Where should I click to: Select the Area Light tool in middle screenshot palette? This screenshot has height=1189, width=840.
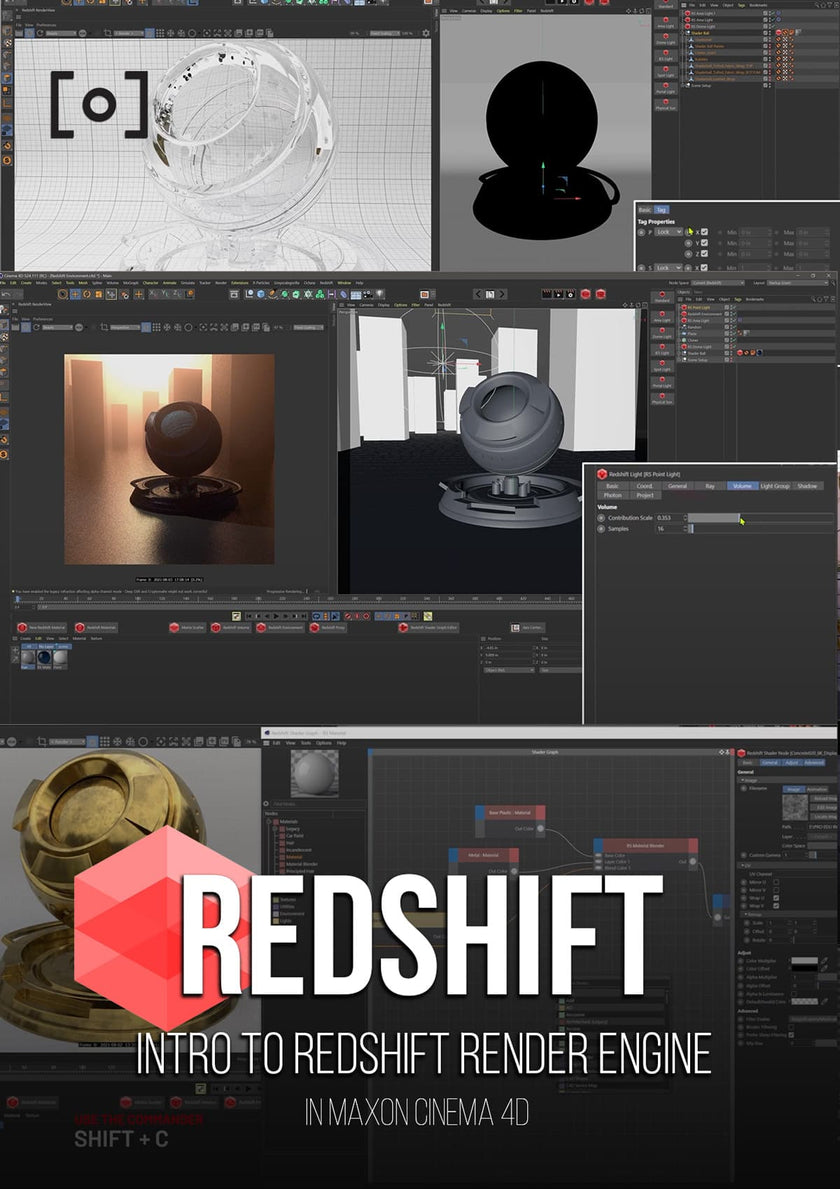click(662, 316)
